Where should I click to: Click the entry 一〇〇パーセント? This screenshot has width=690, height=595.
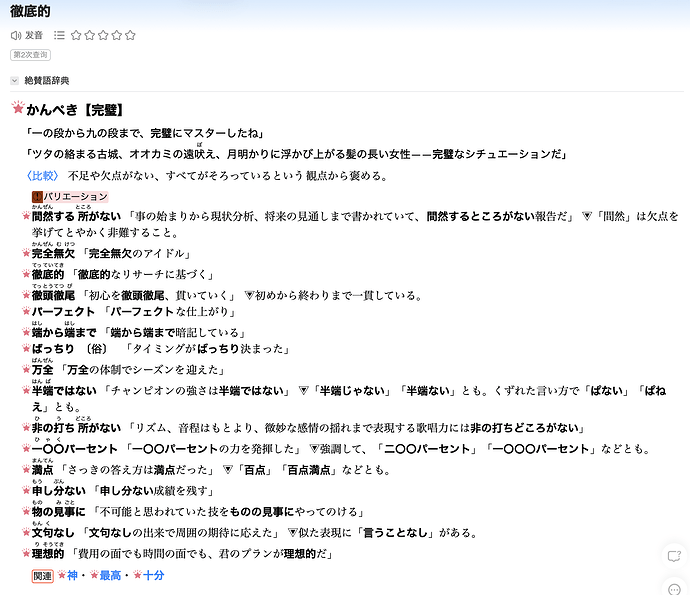(74, 449)
